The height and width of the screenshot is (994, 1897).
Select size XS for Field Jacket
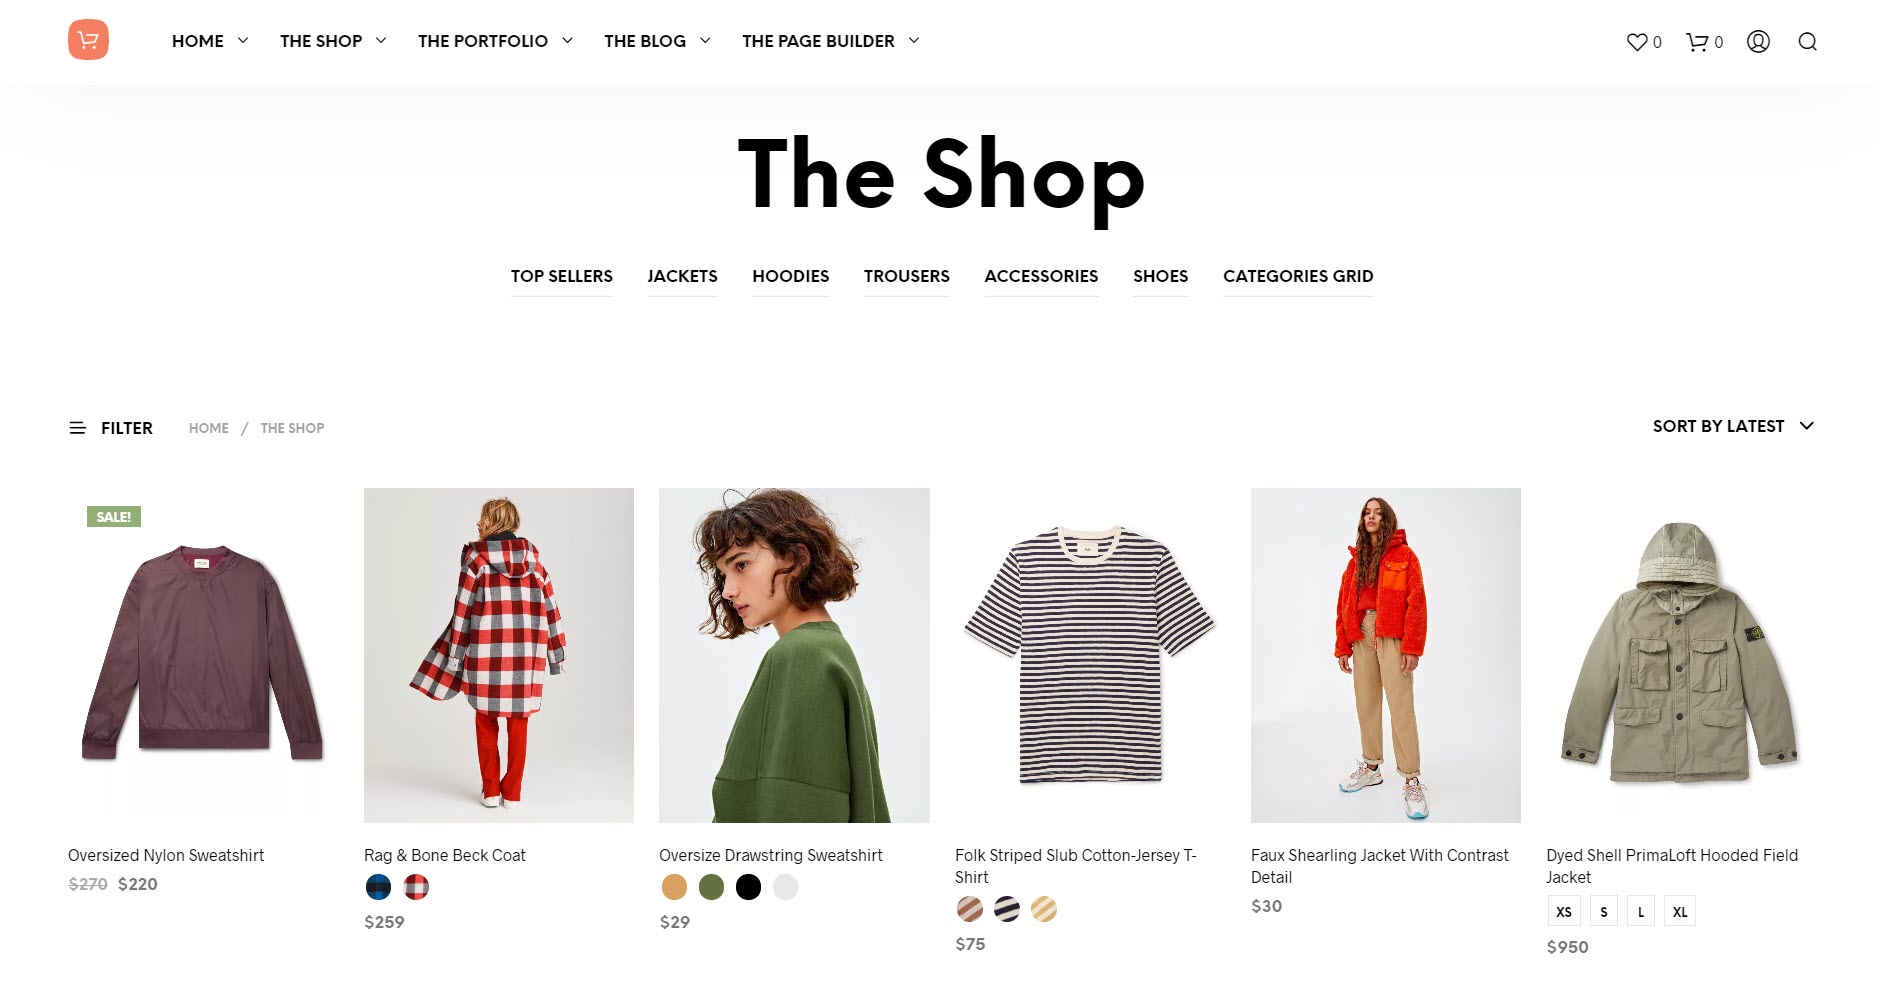[x=1564, y=911]
